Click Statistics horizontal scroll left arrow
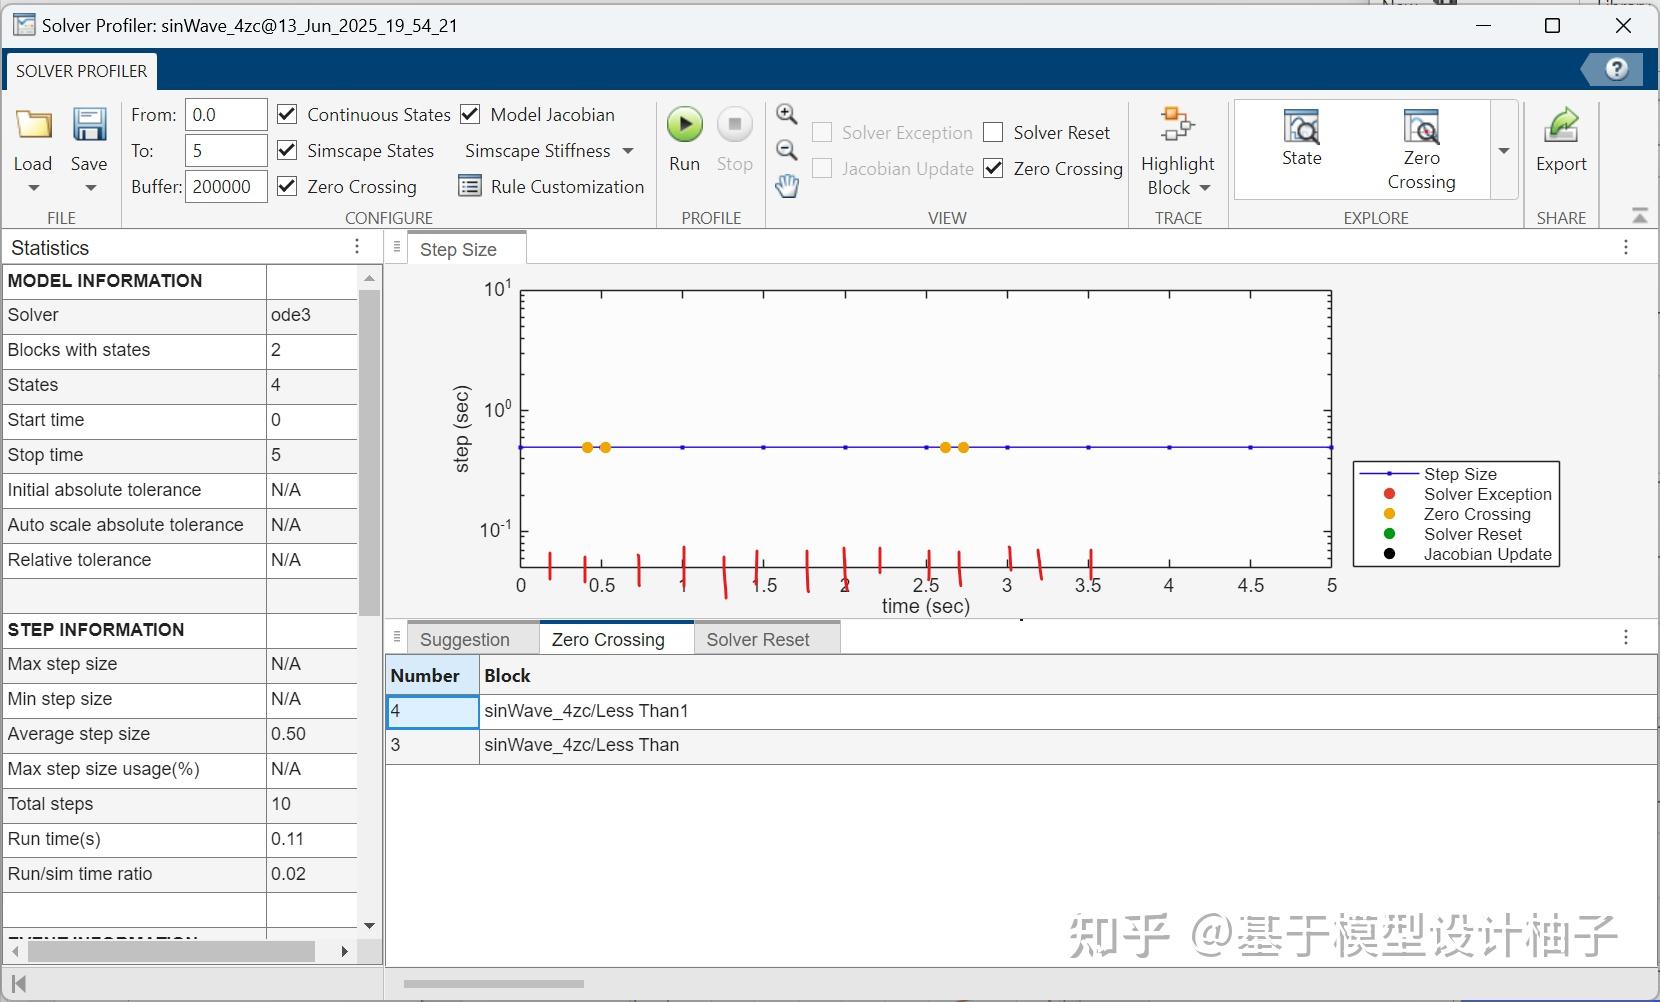Image resolution: width=1660 pixels, height=1002 pixels. pos(14,951)
